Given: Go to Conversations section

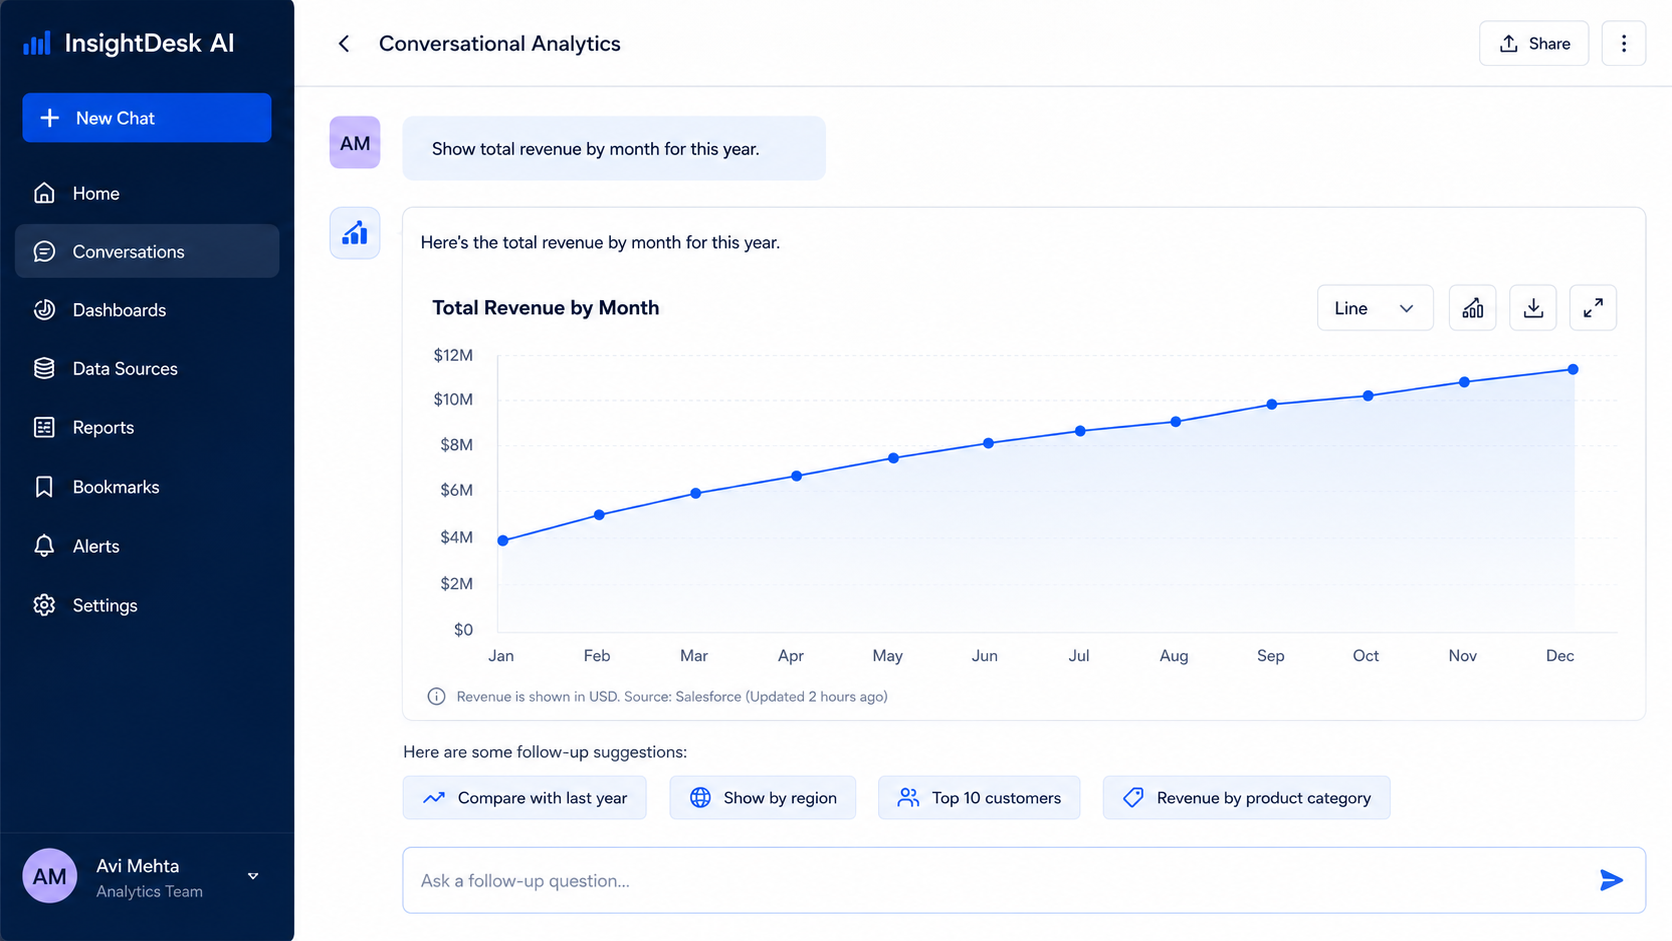Looking at the screenshot, I should [x=147, y=251].
